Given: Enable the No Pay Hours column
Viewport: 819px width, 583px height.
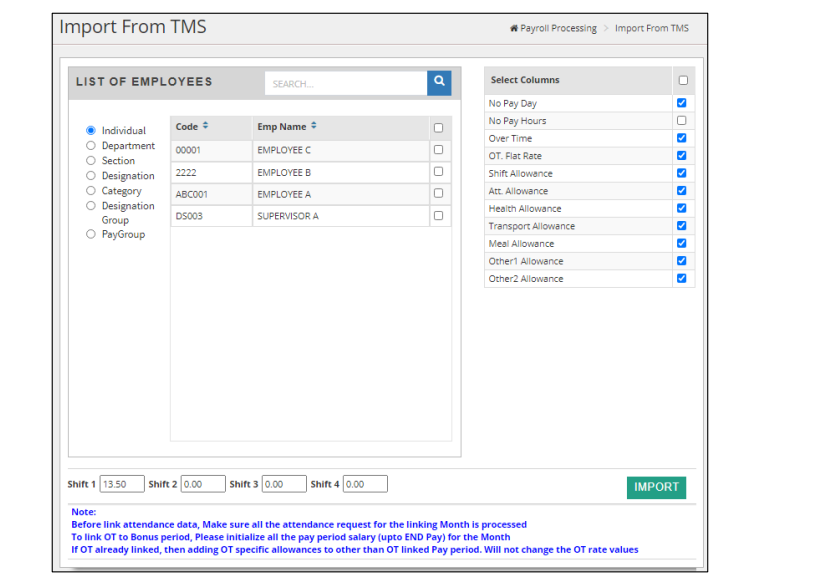Looking at the screenshot, I should click(x=682, y=121).
